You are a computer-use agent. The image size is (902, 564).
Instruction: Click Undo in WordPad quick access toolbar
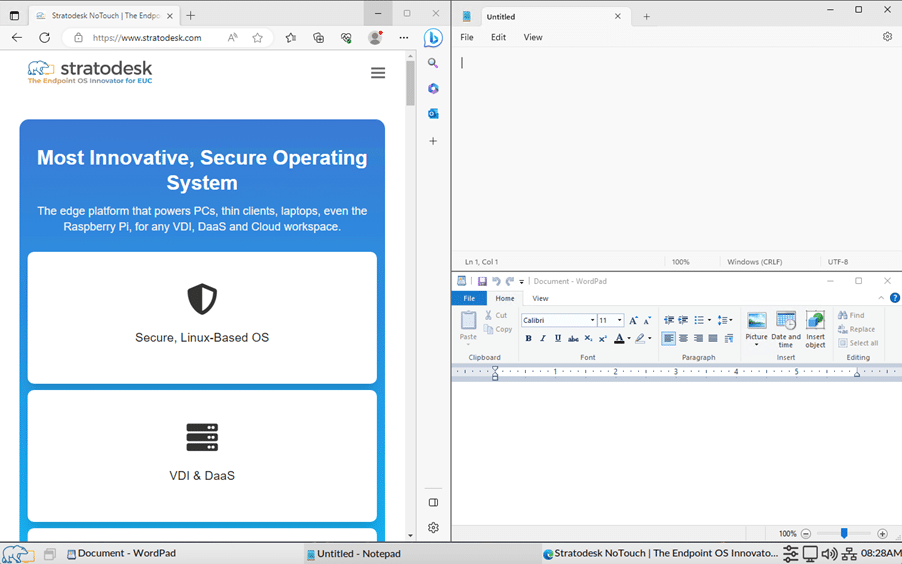click(x=496, y=281)
